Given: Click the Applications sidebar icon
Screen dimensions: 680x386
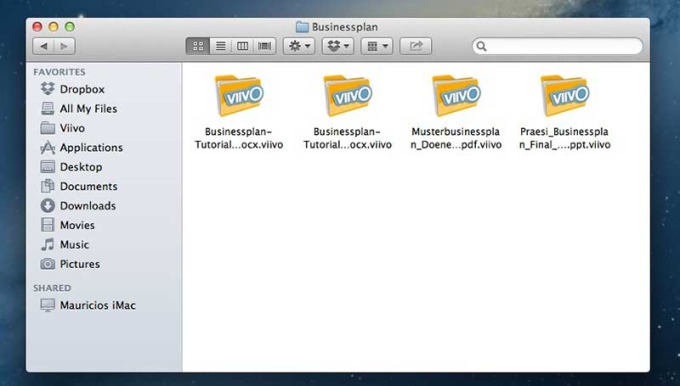Looking at the screenshot, I should (x=48, y=147).
